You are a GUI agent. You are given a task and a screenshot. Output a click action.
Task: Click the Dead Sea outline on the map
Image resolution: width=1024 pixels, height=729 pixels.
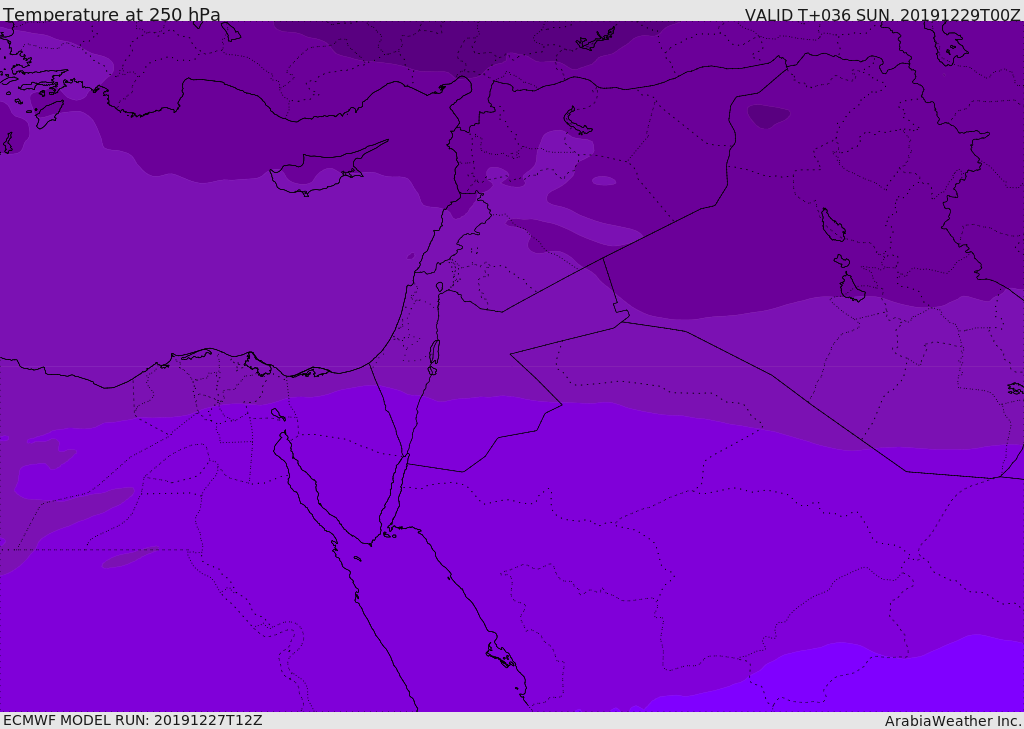click(434, 353)
